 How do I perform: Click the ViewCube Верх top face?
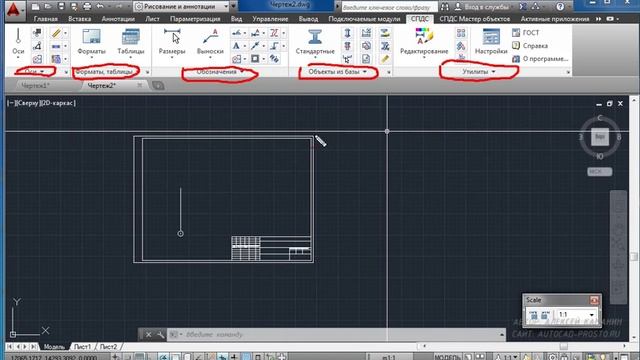tap(600, 137)
